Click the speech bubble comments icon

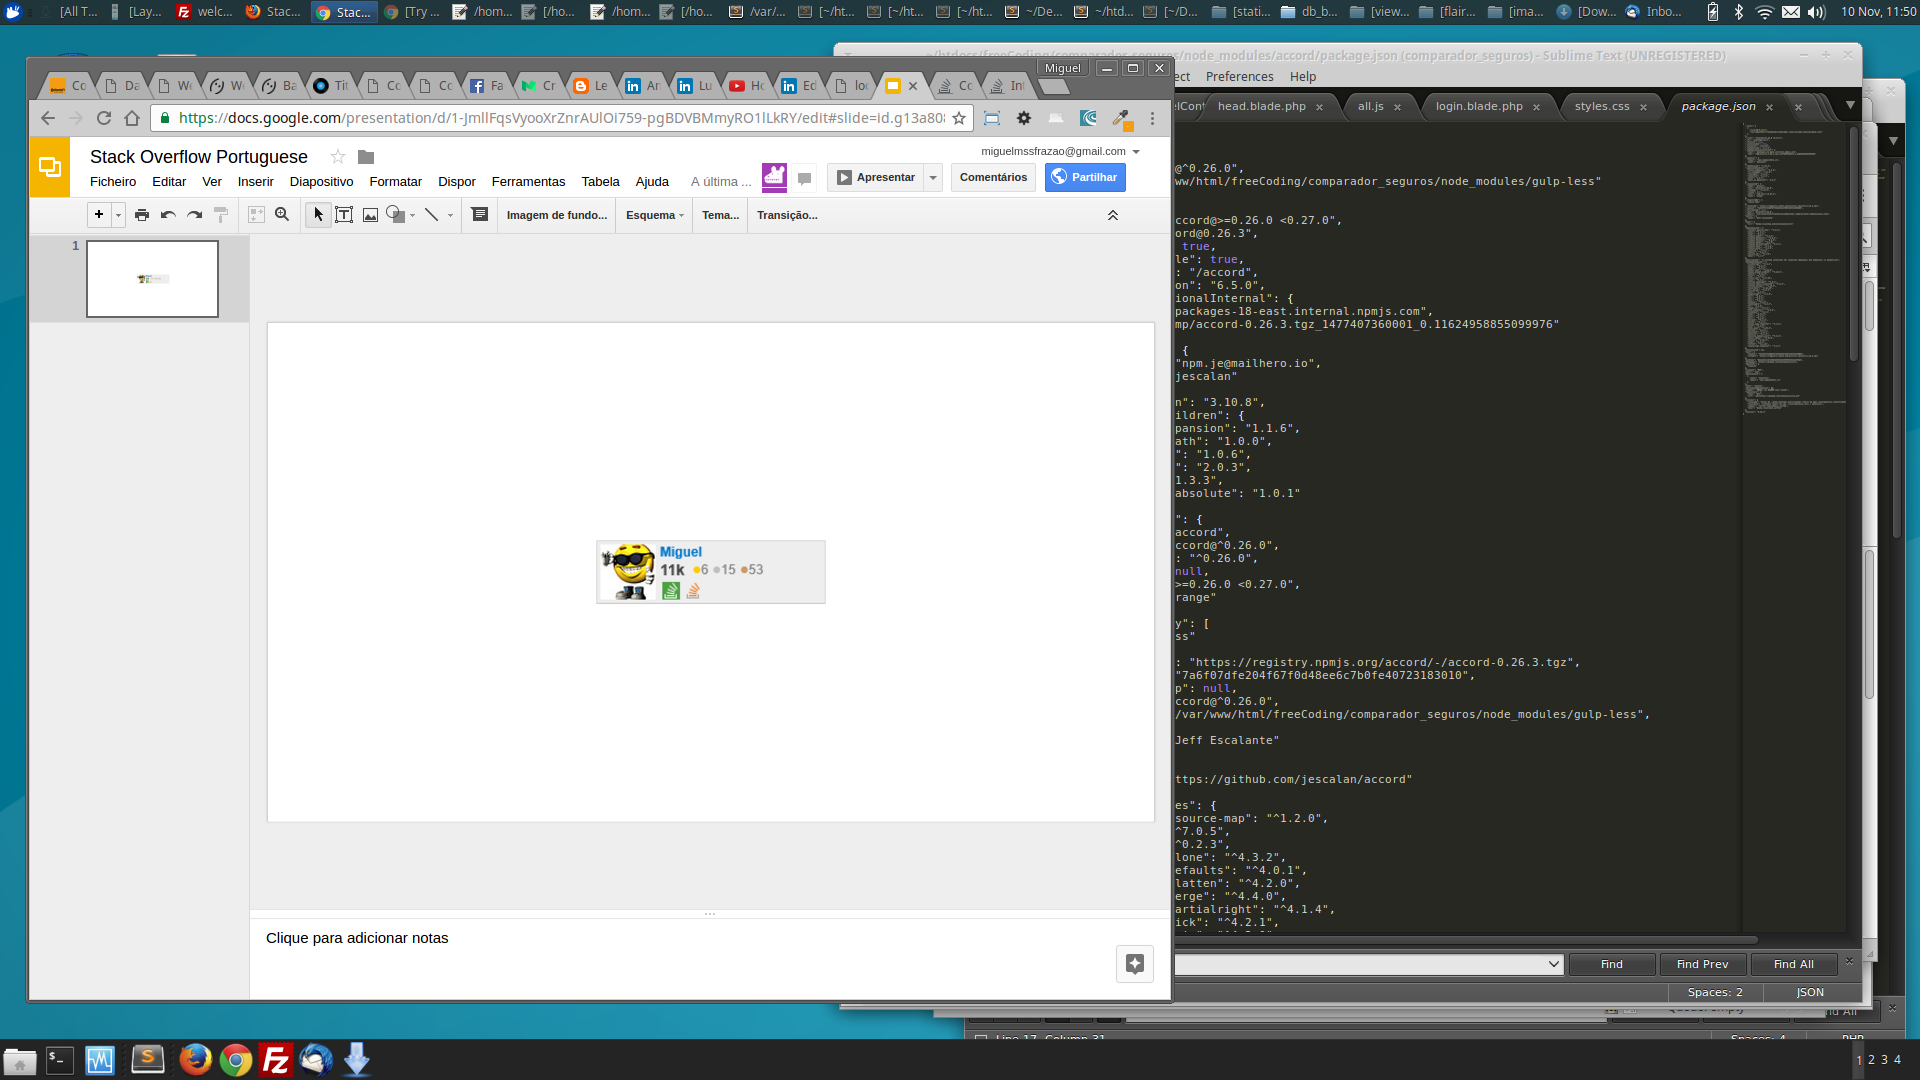[x=805, y=178]
